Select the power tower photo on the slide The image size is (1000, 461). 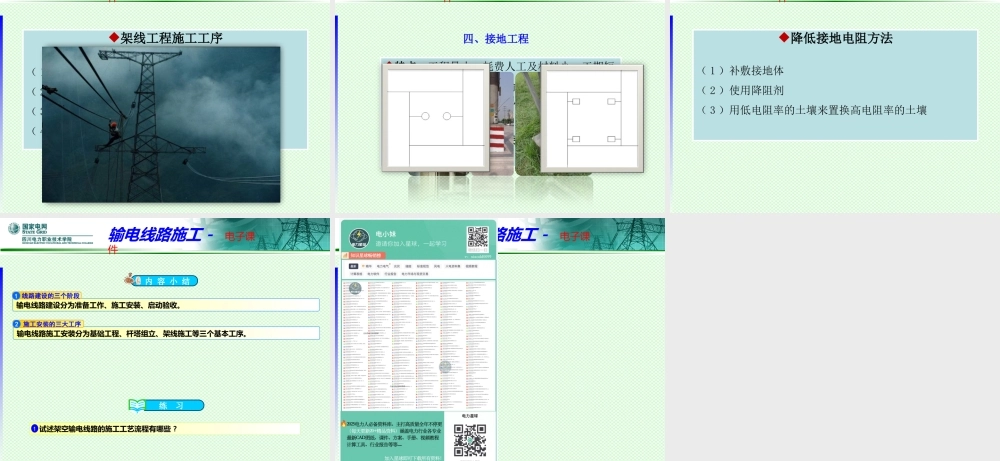tap(161, 124)
